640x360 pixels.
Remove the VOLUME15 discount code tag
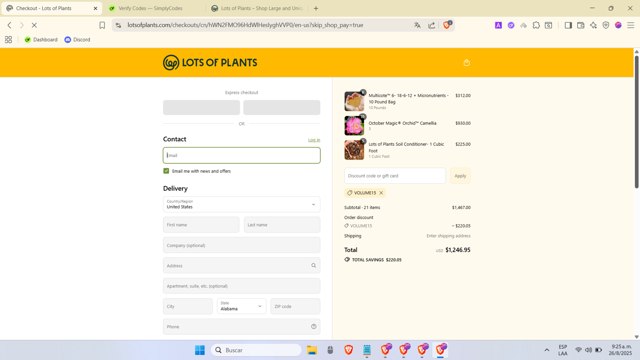coord(381,193)
